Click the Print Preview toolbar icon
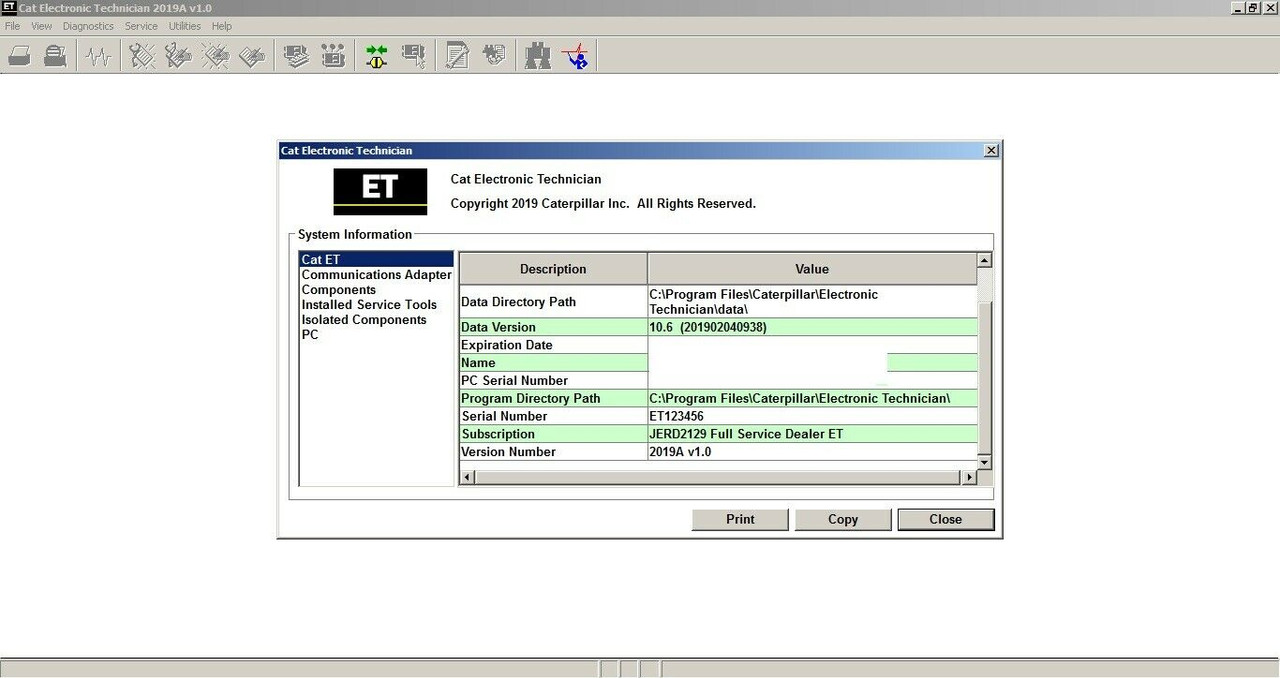The image size is (1280, 678). point(56,56)
